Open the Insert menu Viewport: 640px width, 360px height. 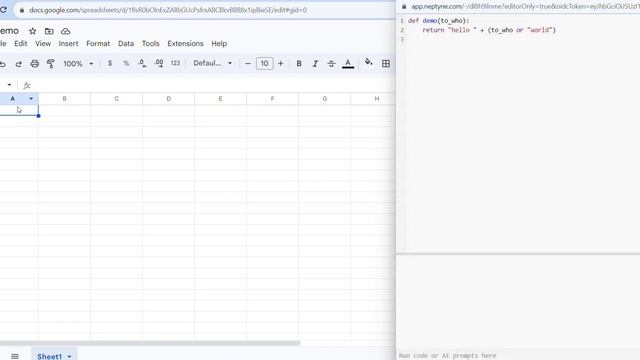68,43
